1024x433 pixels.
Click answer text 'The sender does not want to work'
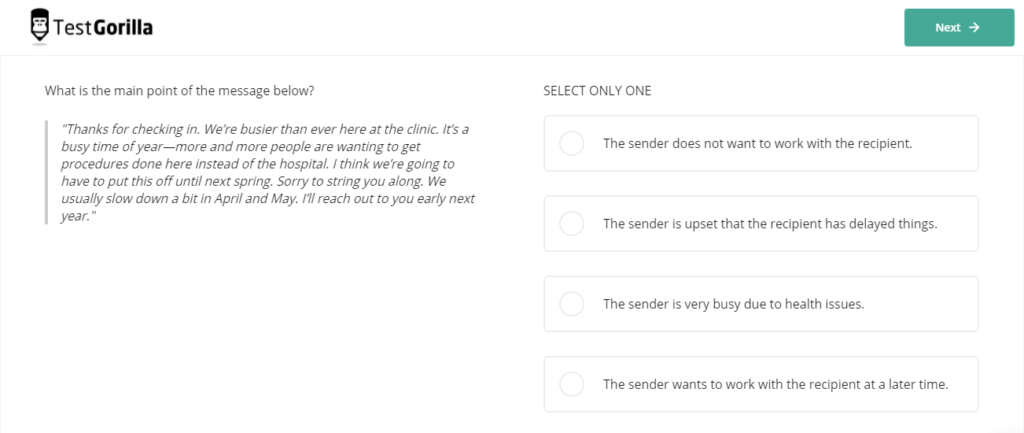758,143
